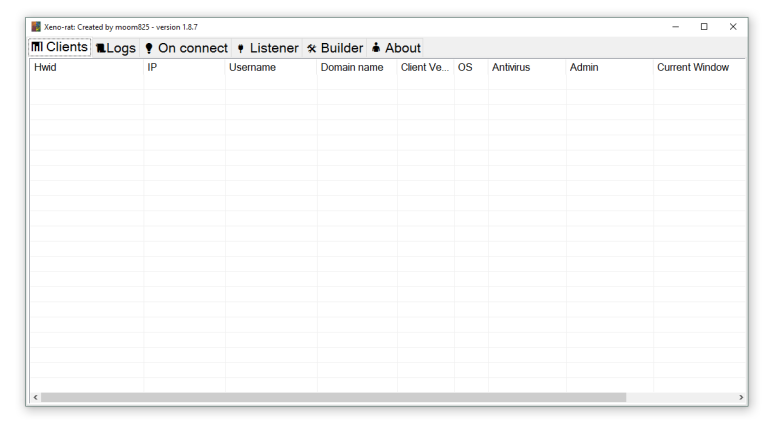Minimize the Xeno-rat window
This screenshot has width=768, height=428.
676,27
